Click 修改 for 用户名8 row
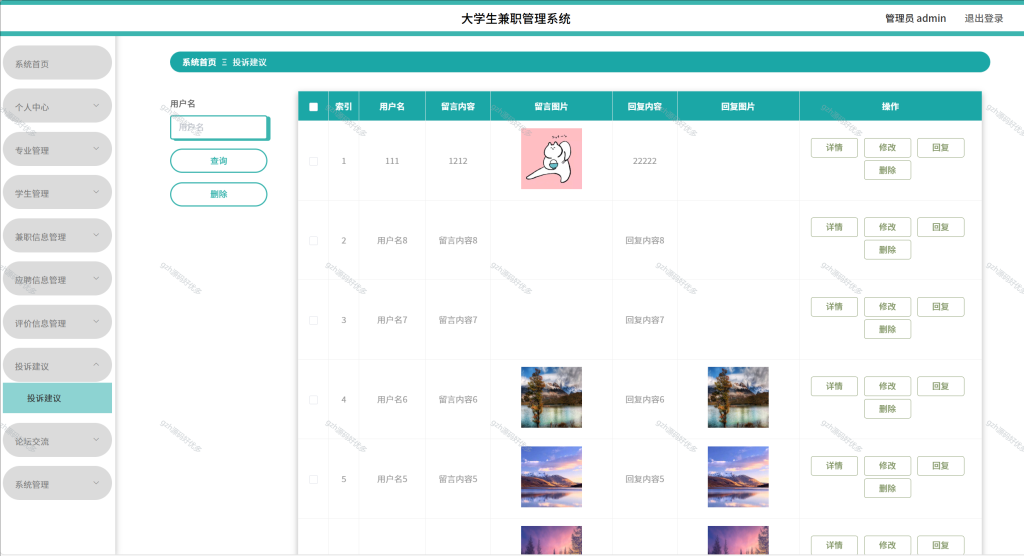This screenshot has height=556, width=1024. pyautogui.click(x=888, y=227)
